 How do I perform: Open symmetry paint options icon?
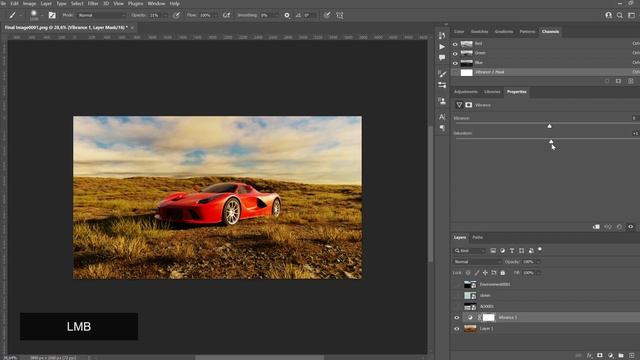coord(340,15)
